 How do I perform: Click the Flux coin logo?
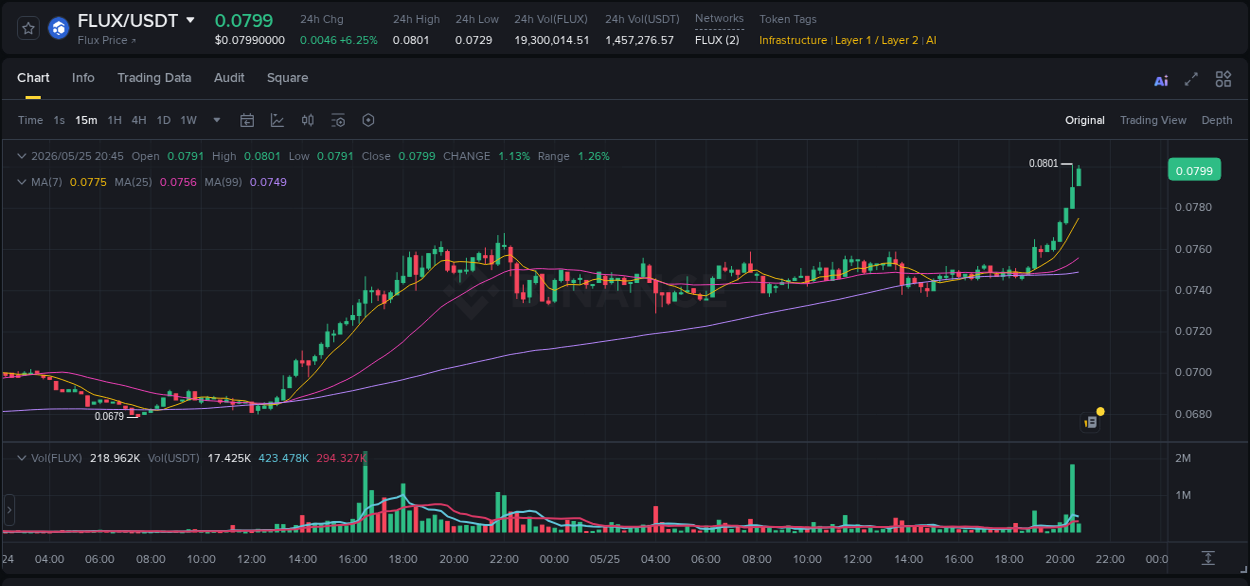click(x=59, y=28)
